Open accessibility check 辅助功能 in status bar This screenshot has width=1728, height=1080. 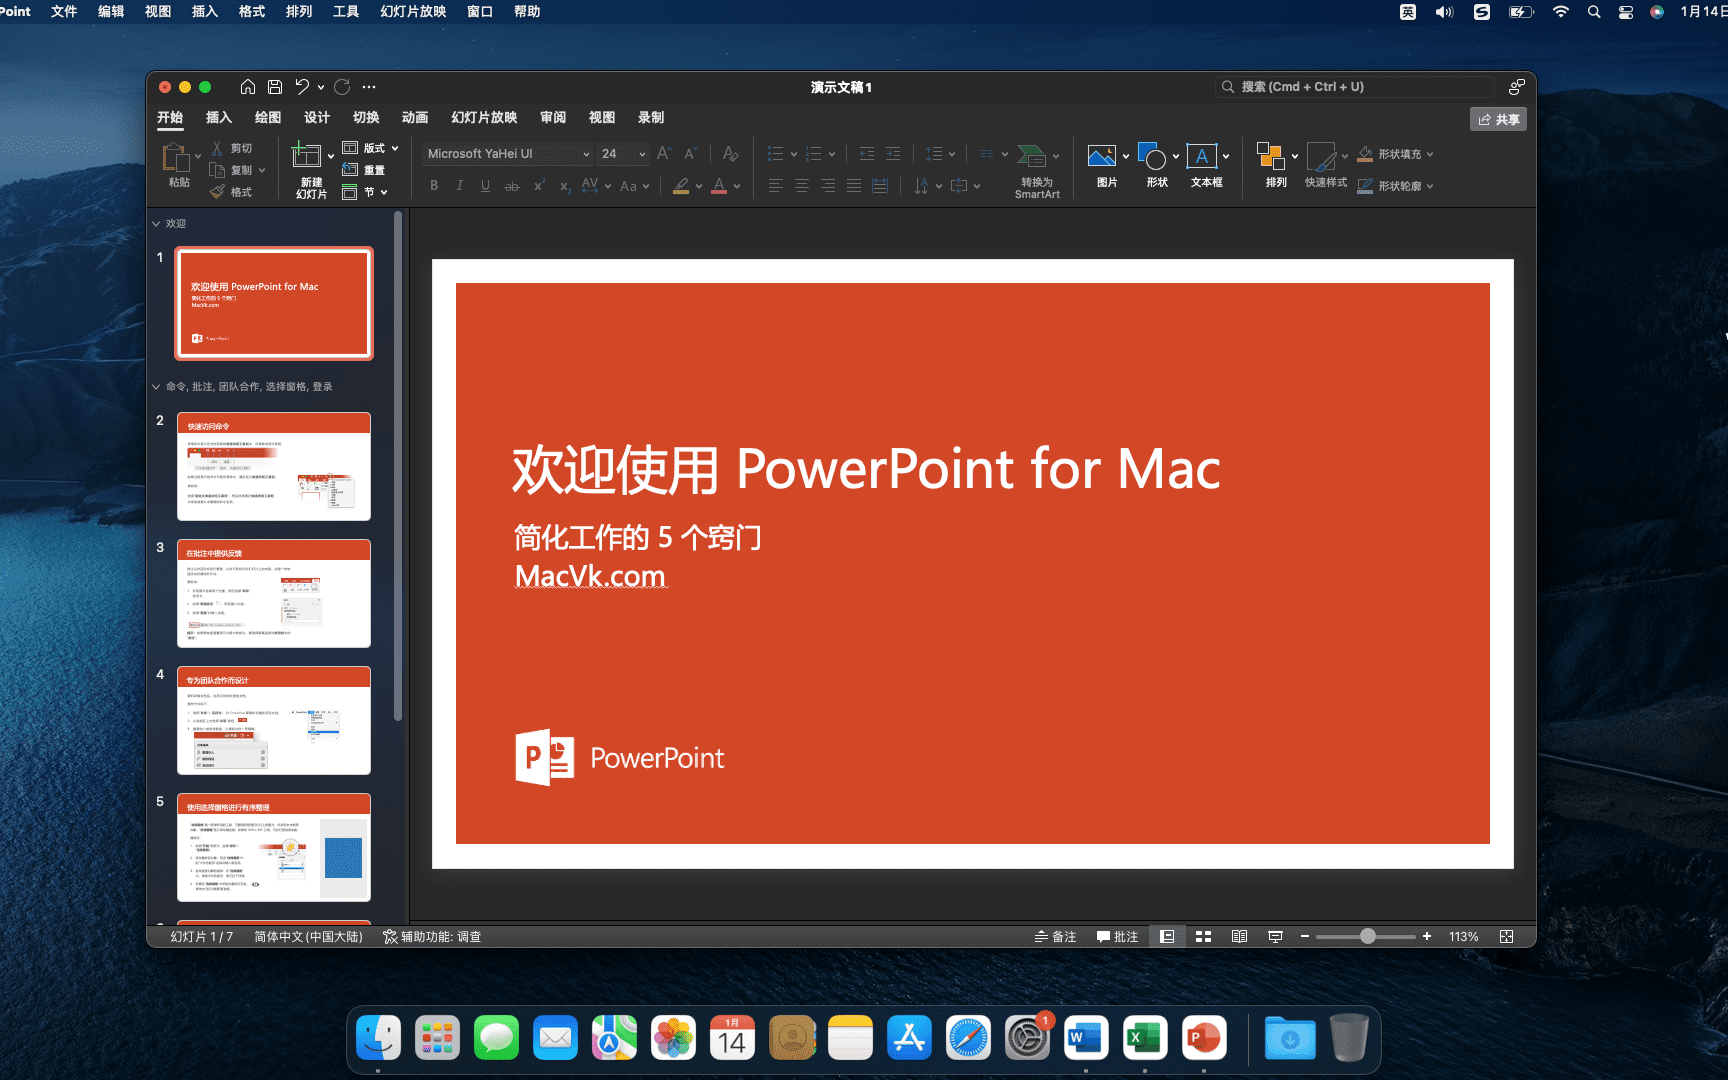coord(432,937)
